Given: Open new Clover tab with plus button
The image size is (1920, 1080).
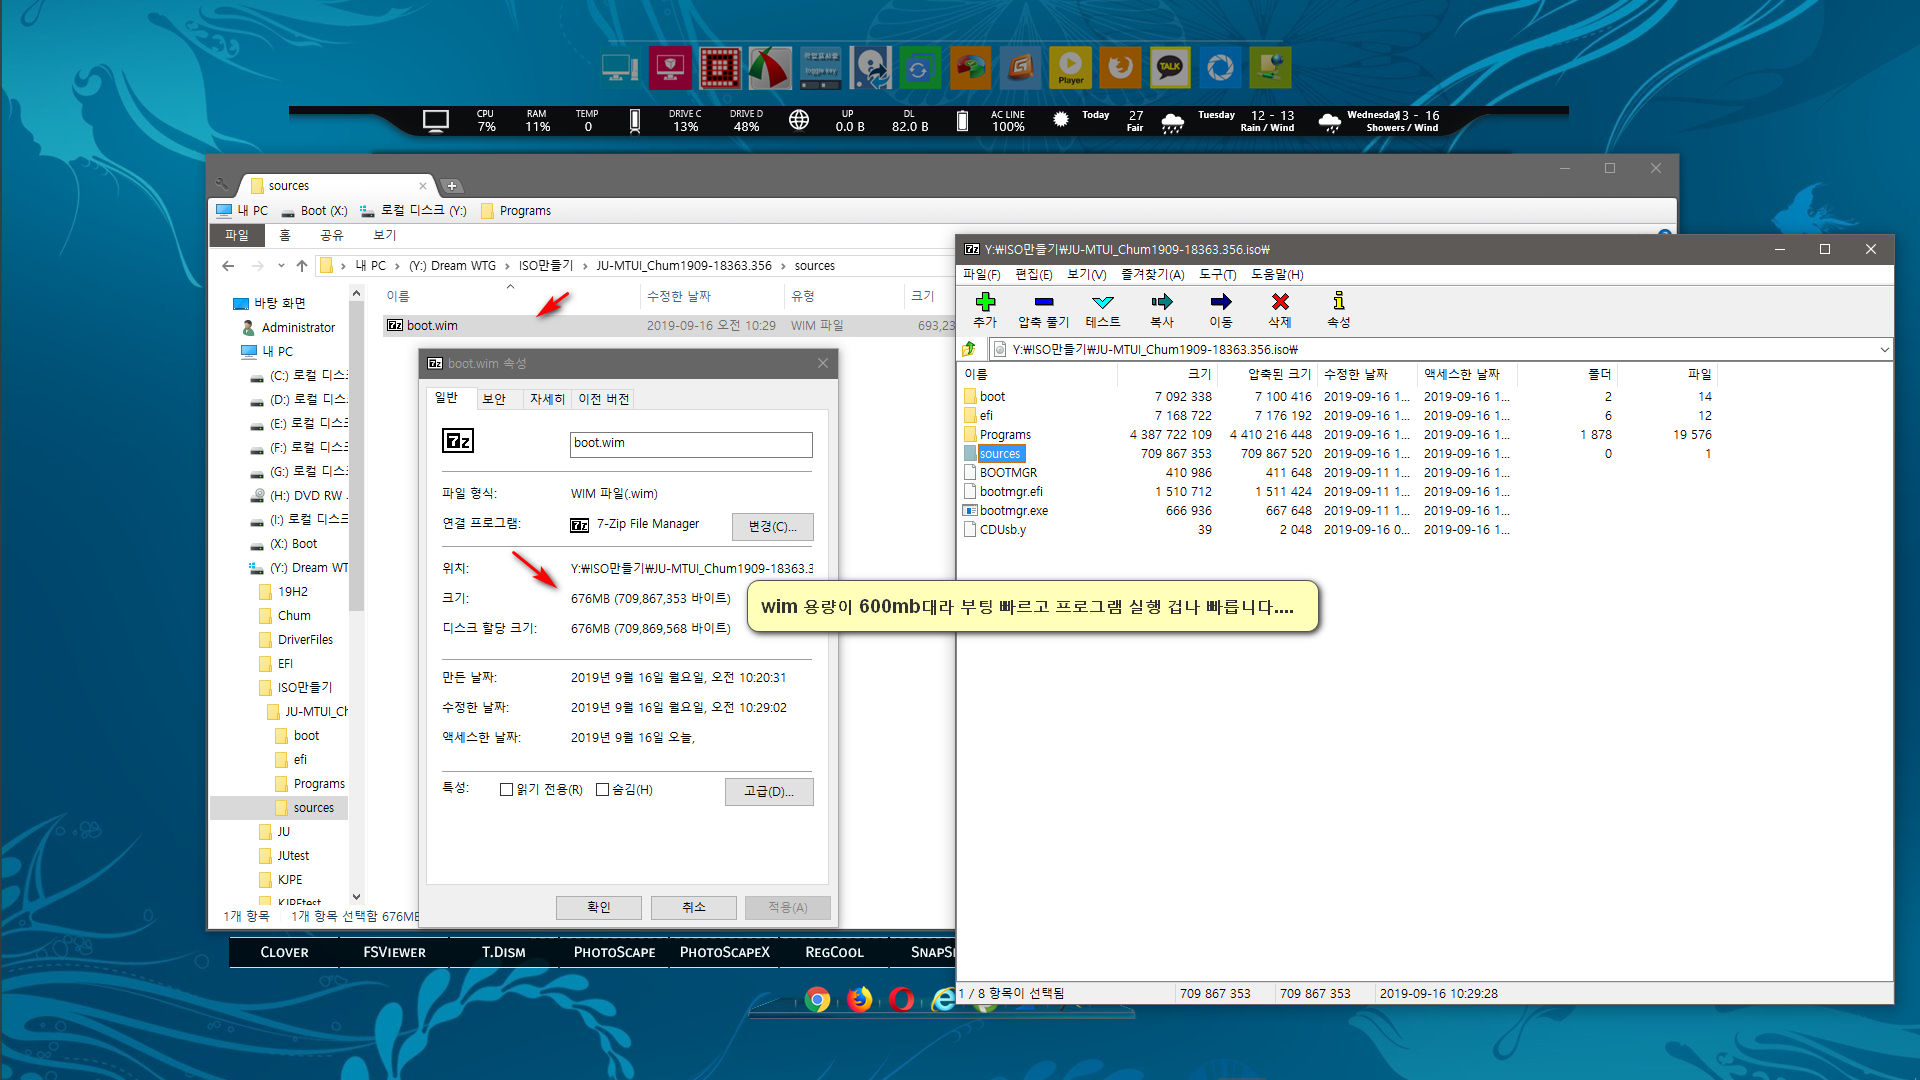Looking at the screenshot, I should tap(452, 186).
